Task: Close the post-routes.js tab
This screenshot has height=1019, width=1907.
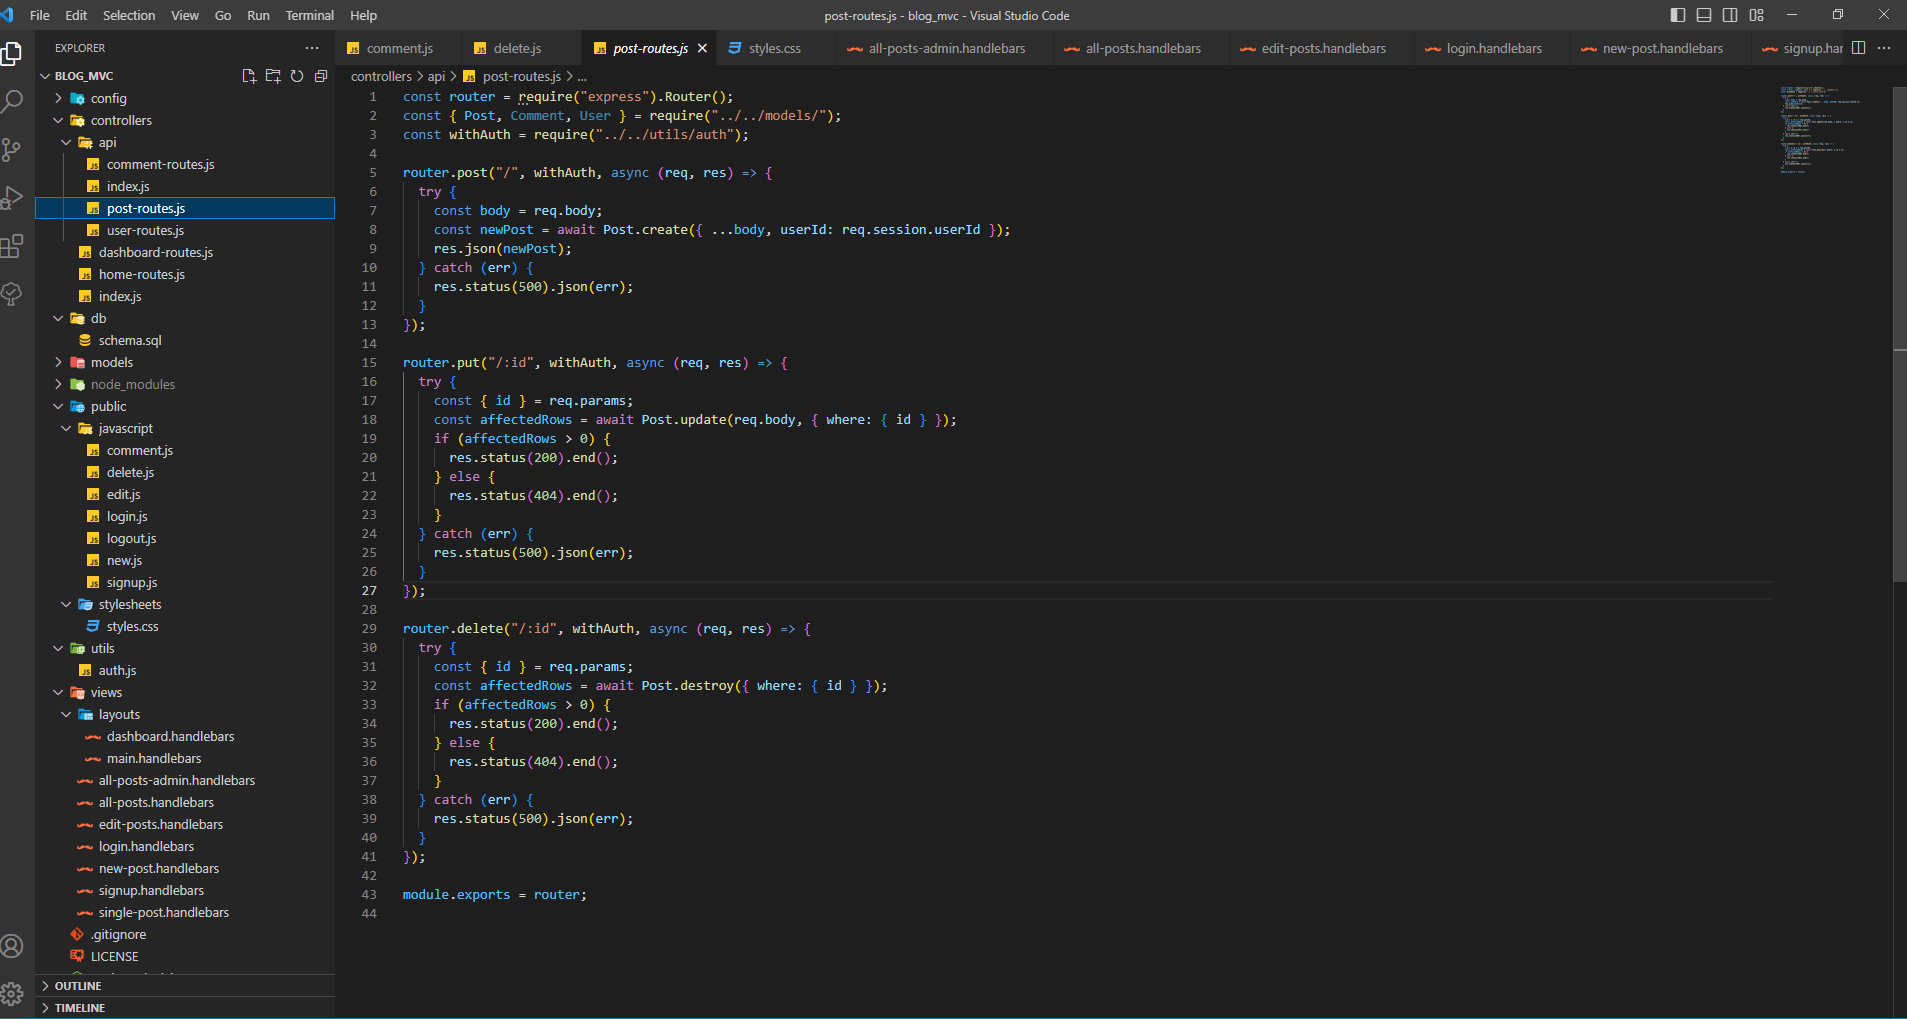Action: click(x=702, y=48)
